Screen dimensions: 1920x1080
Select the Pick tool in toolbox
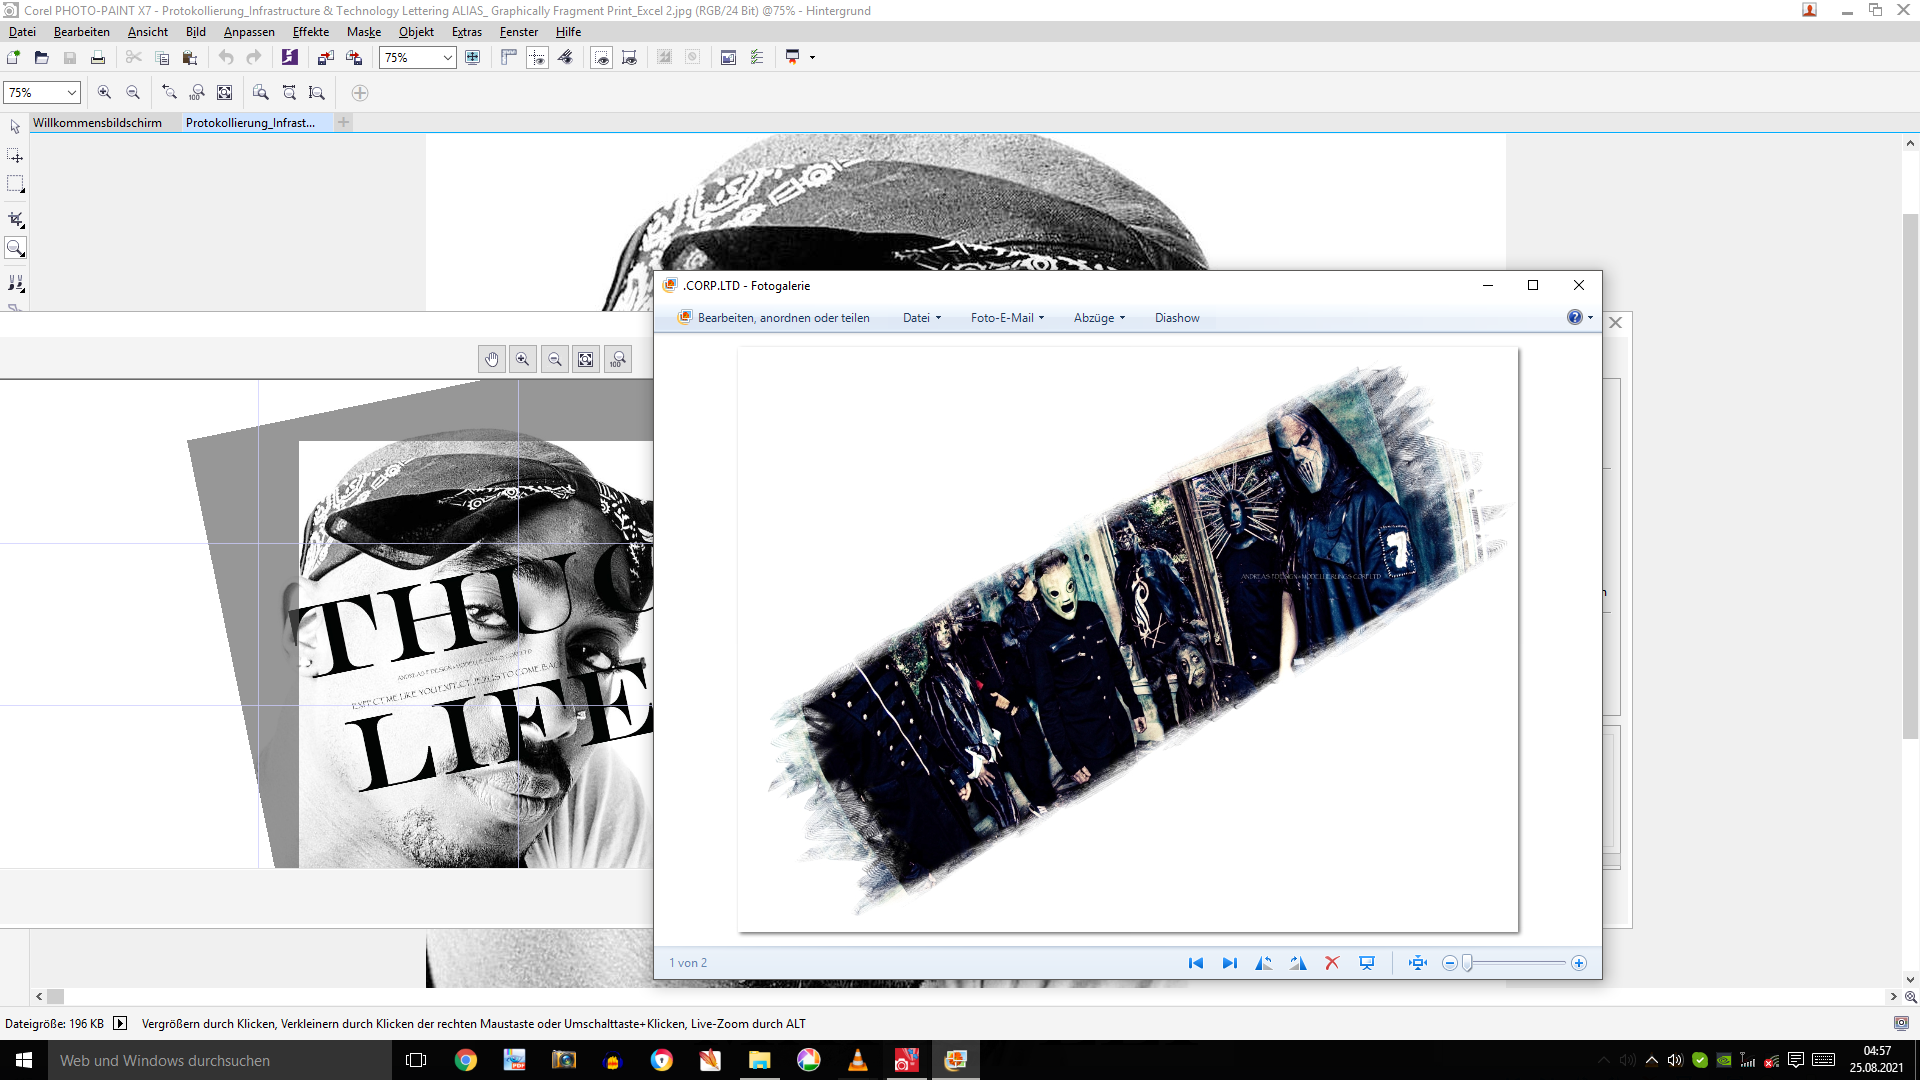click(x=15, y=127)
